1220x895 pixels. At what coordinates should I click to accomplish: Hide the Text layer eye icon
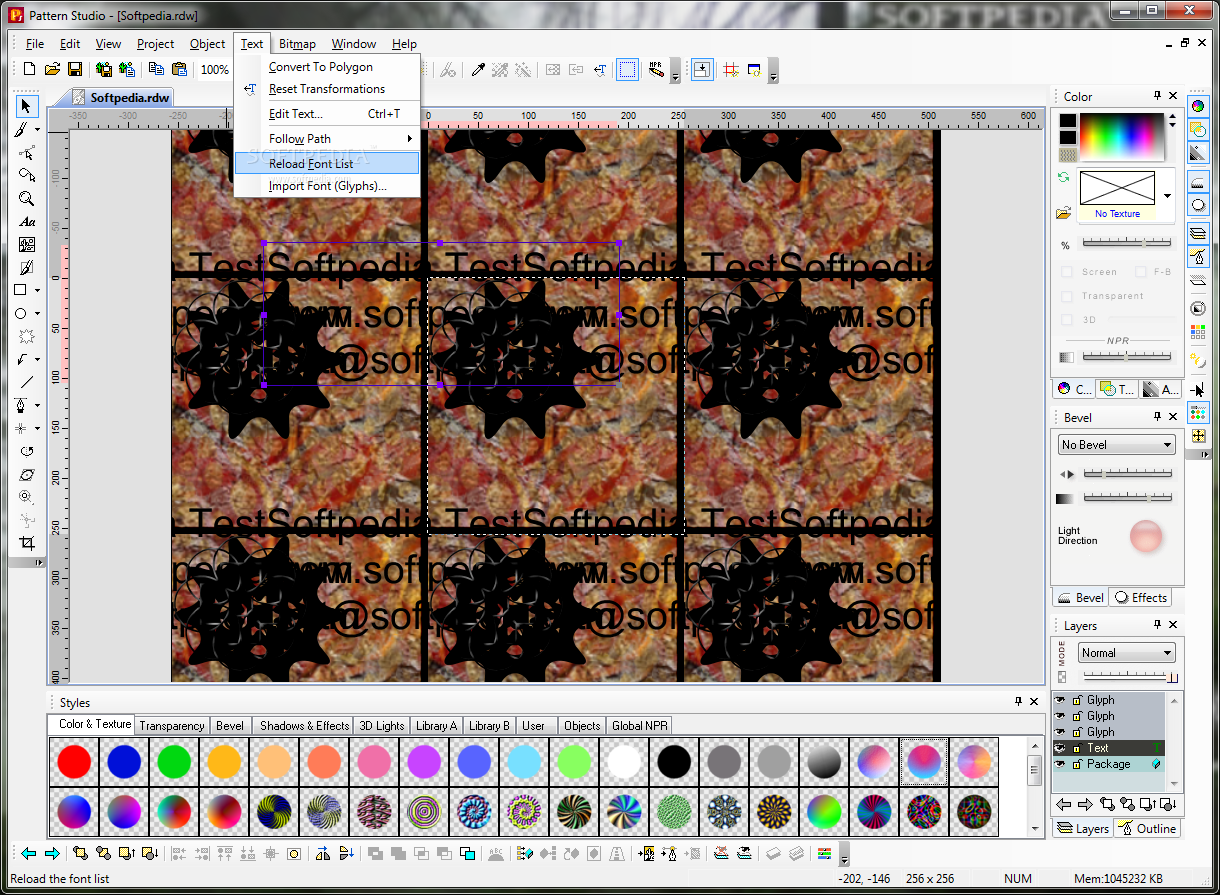[1061, 748]
